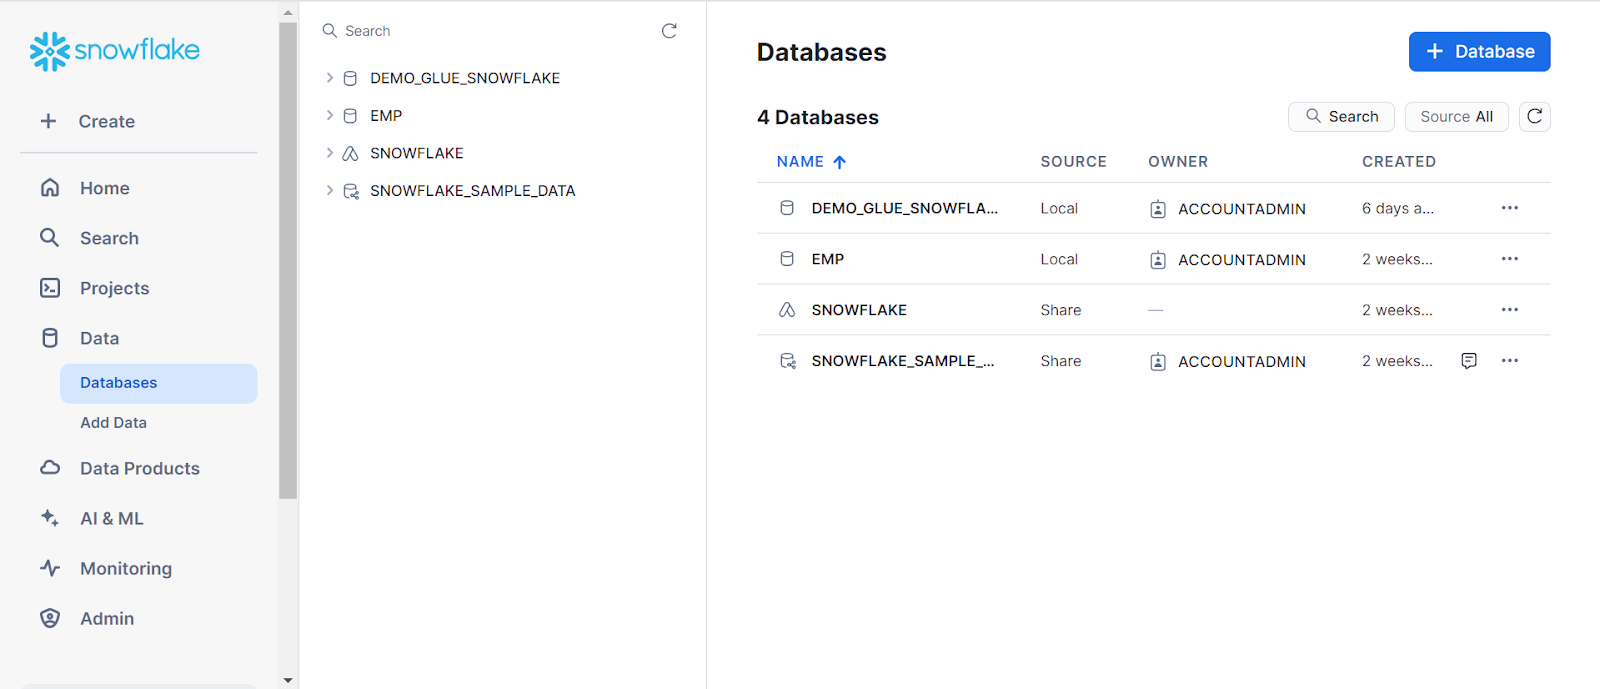Expand the DEMO_GLUE_SNOWFLAKE tree node
This screenshot has height=689, width=1600.
[x=329, y=78]
